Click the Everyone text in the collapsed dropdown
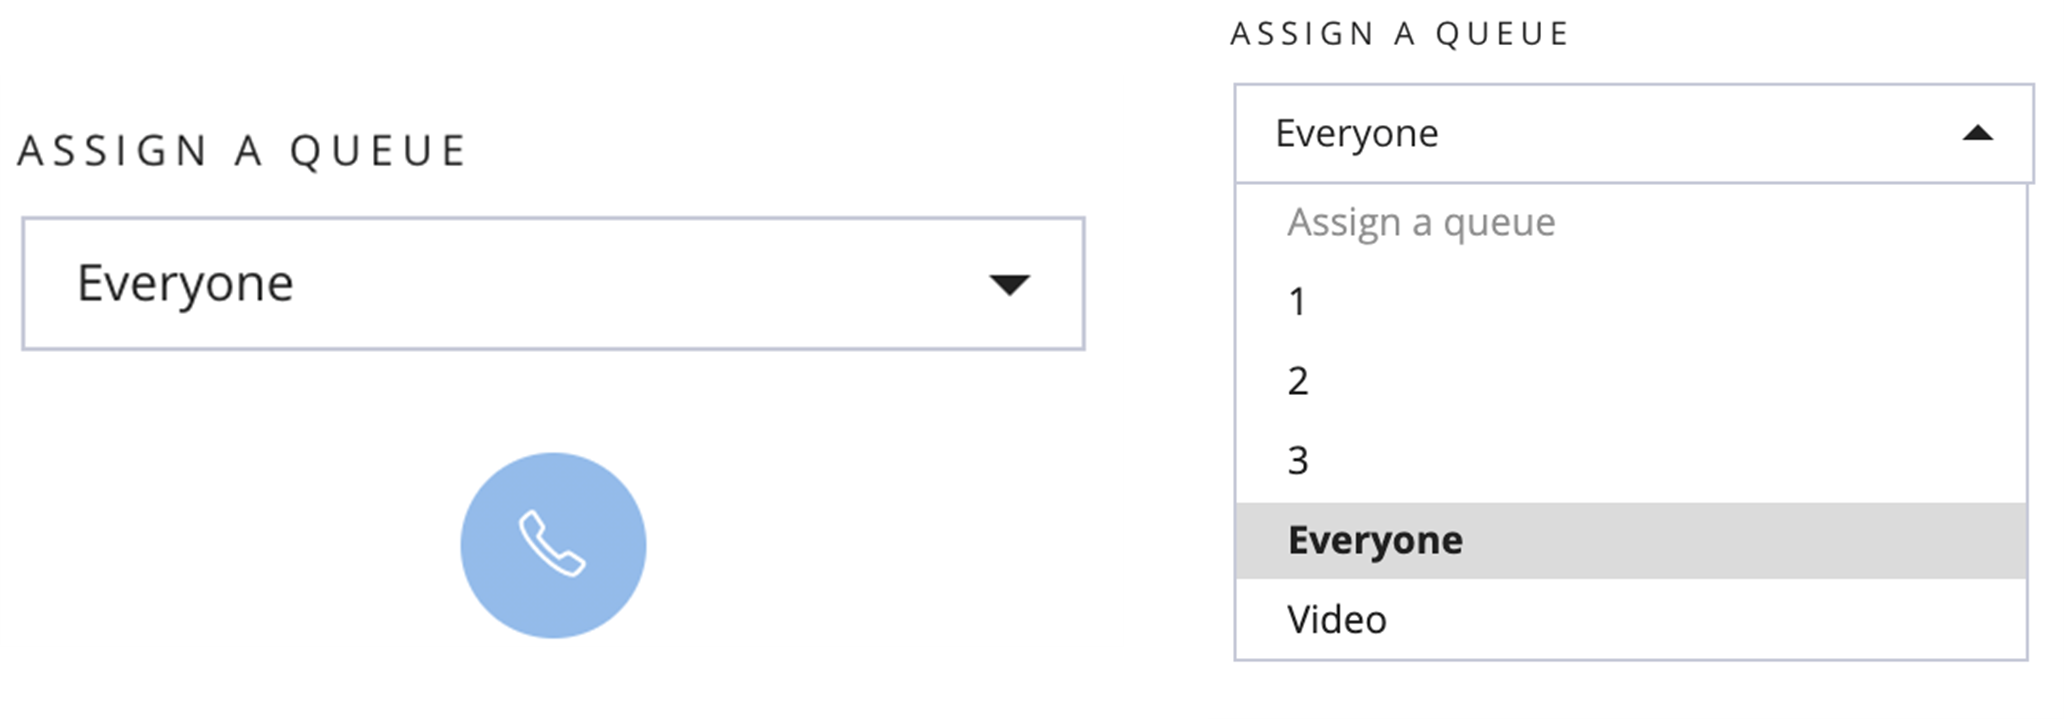The image size is (2064, 719). tap(185, 284)
